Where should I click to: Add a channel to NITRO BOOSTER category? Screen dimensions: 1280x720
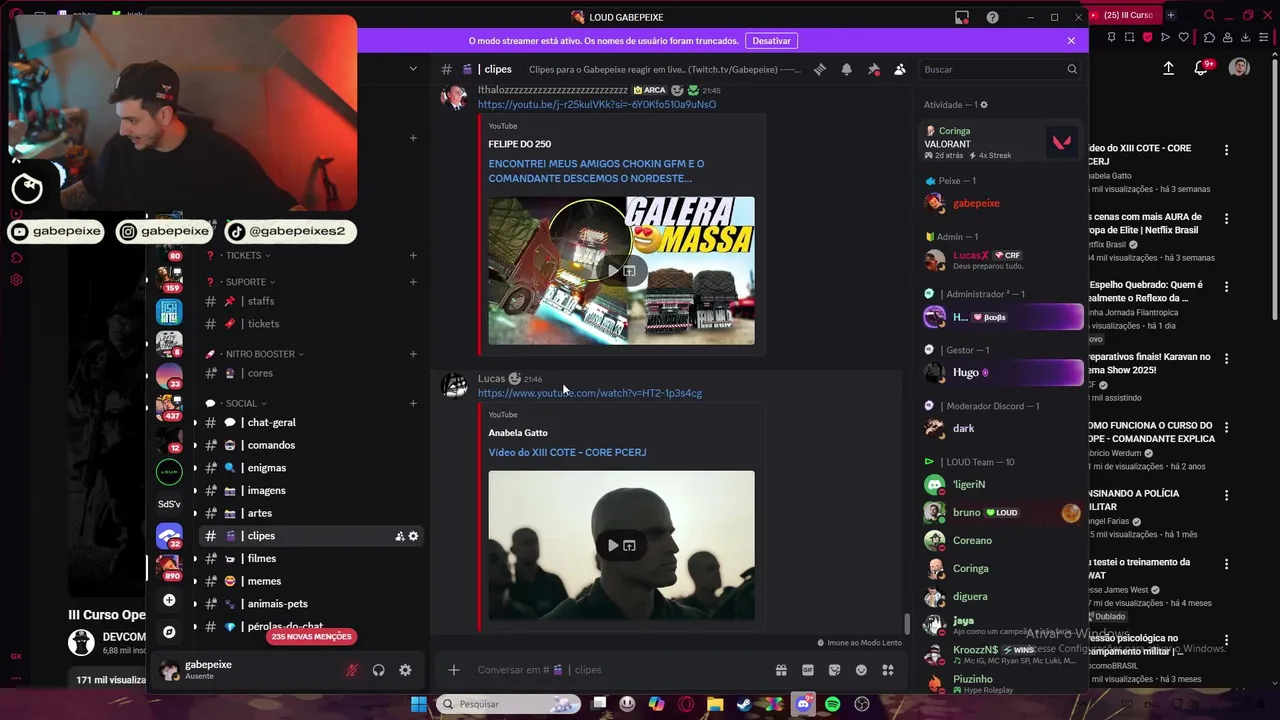[x=413, y=354]
